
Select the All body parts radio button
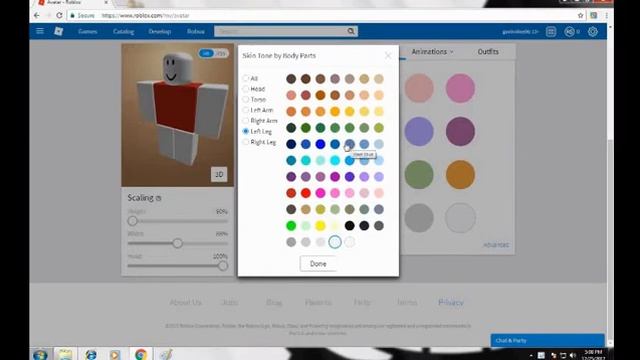click(x=246, y=78)
